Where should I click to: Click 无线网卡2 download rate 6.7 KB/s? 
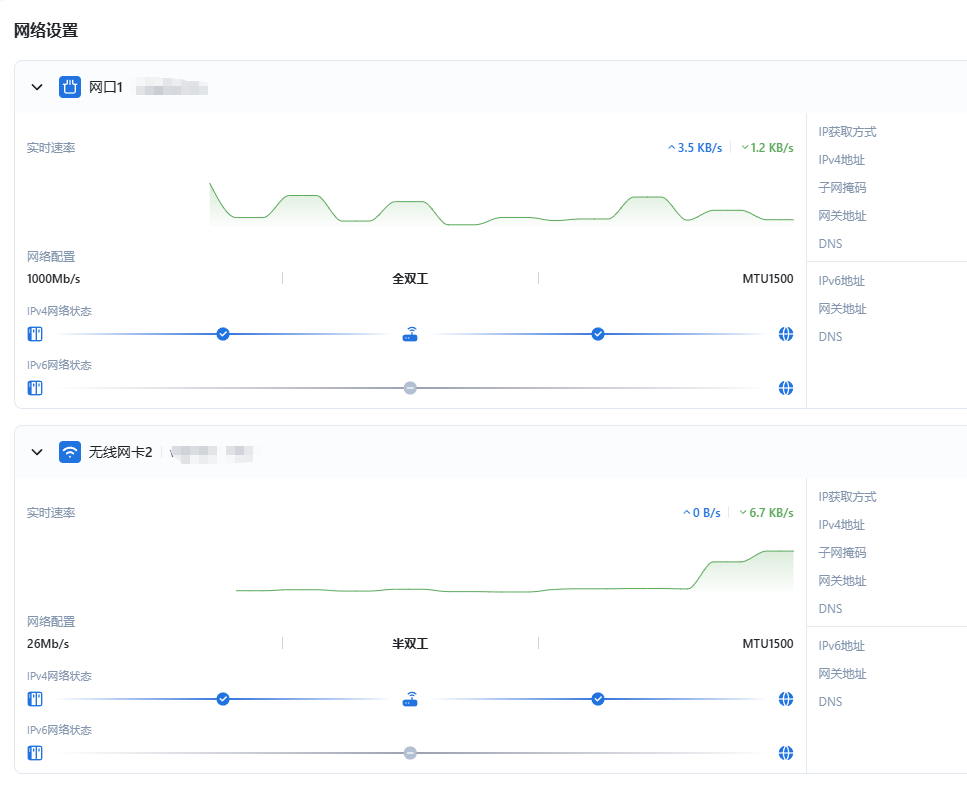[767, 513]
